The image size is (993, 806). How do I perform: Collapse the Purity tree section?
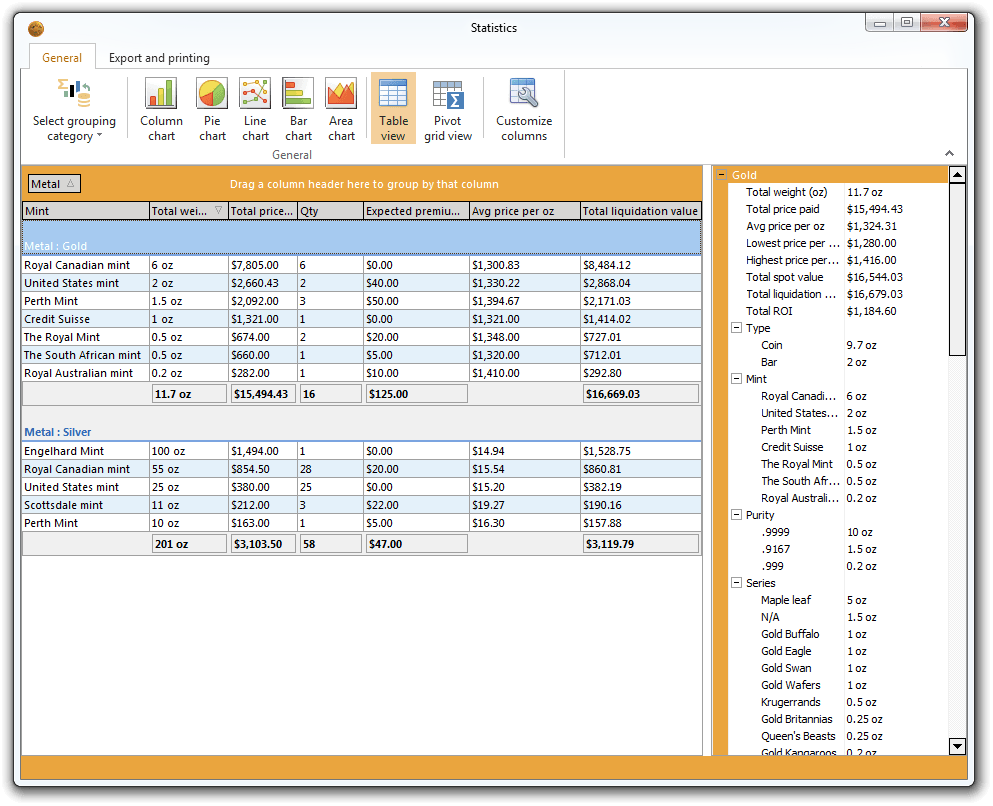point(735,514)
